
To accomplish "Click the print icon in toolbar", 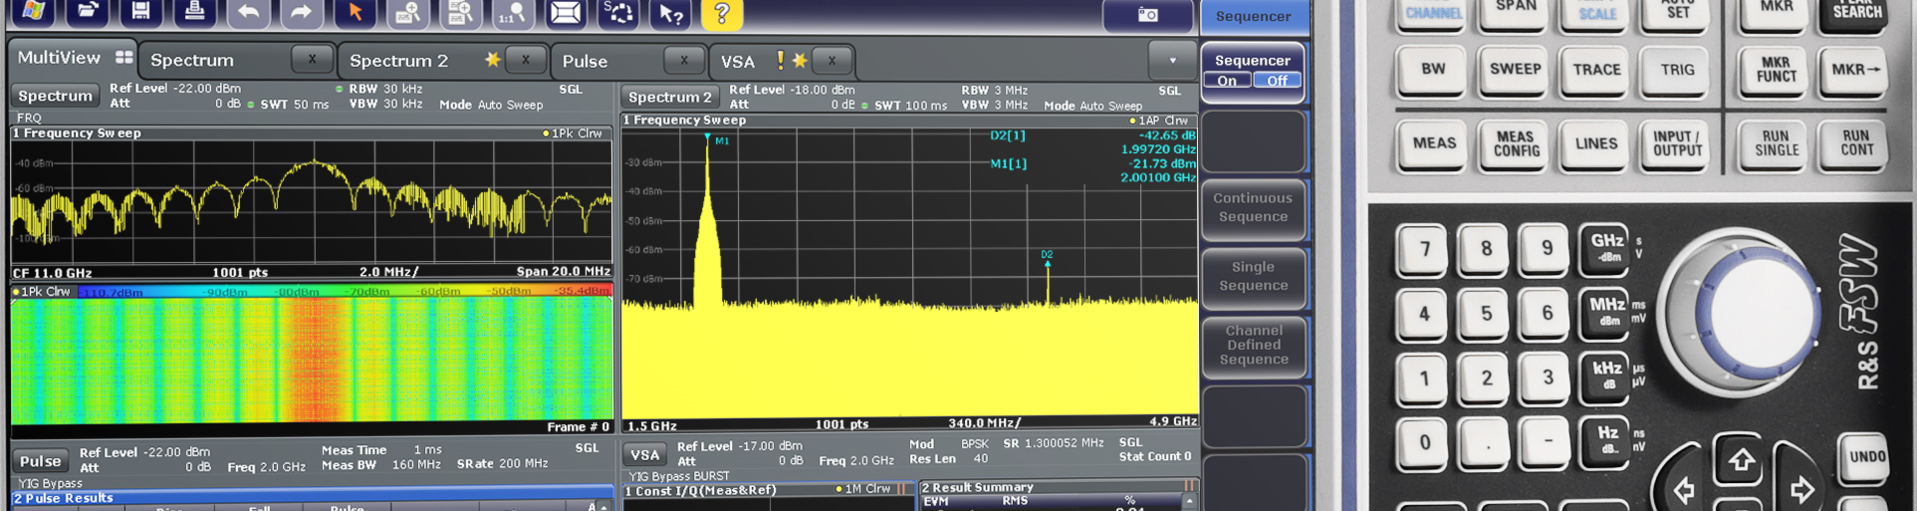I will 194,12.
